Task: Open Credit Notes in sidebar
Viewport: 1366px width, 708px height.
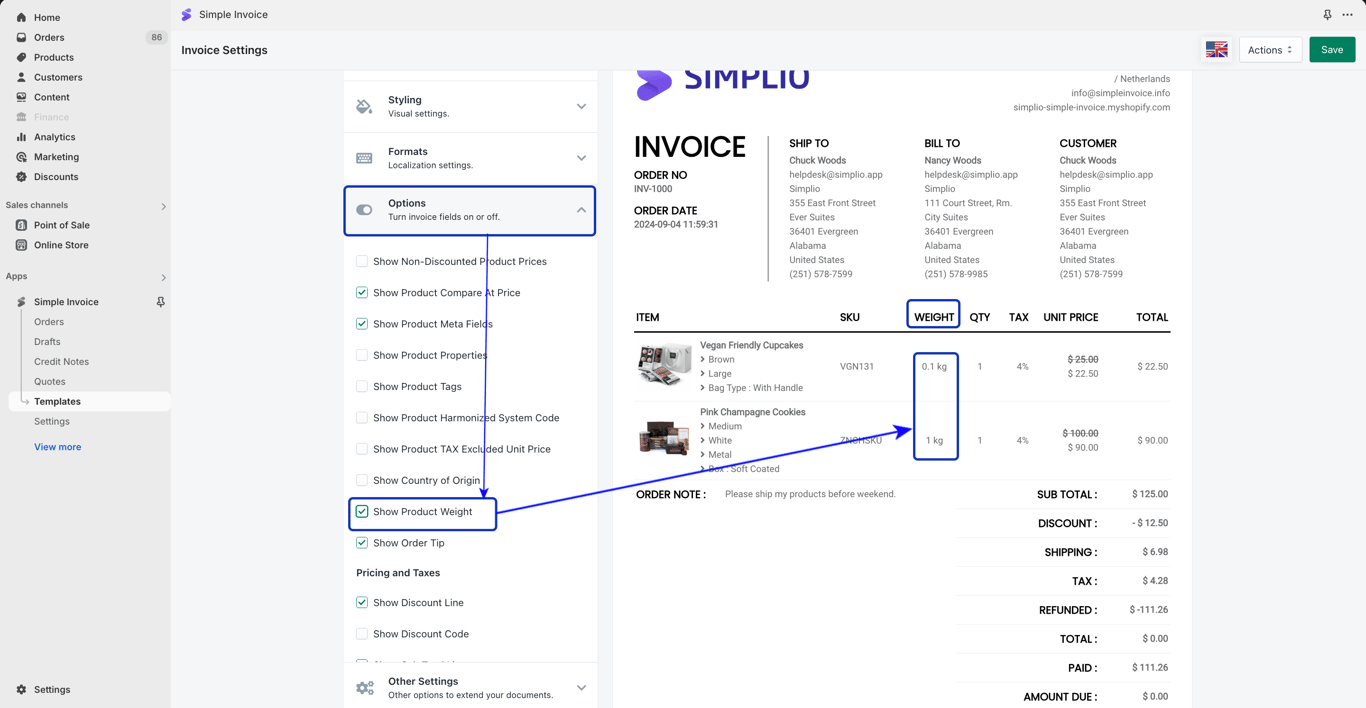Action: (61, 362)
